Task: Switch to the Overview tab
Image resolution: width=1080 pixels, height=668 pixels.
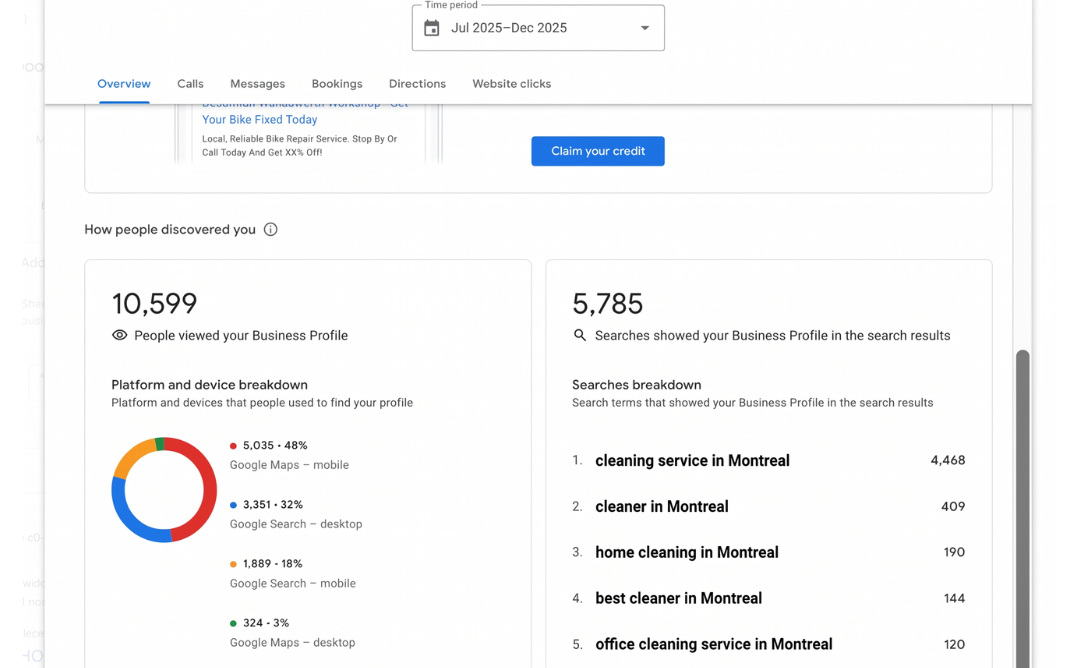Action: 124,84
